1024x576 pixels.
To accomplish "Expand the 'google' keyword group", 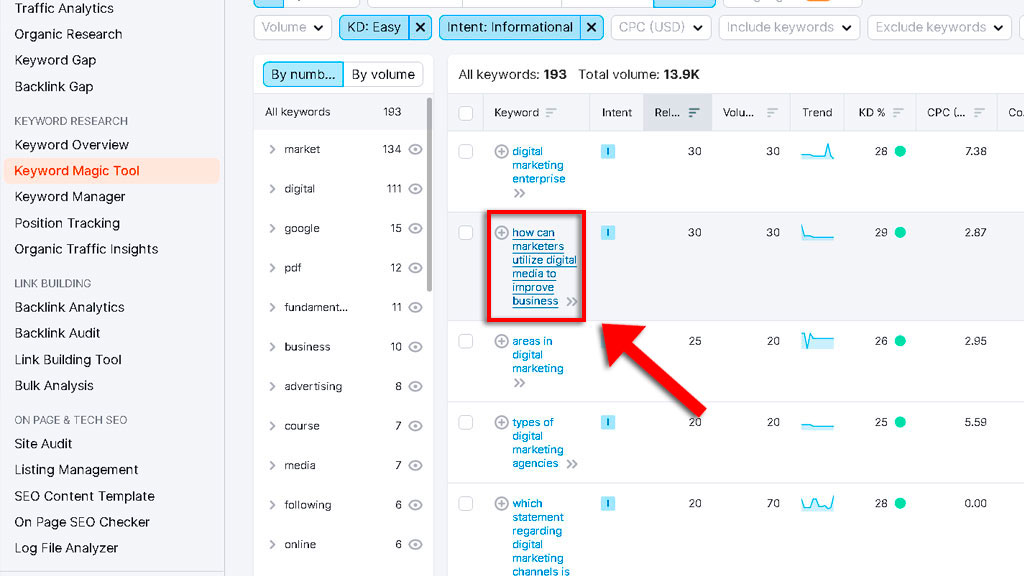I will (x=272, y=229).
